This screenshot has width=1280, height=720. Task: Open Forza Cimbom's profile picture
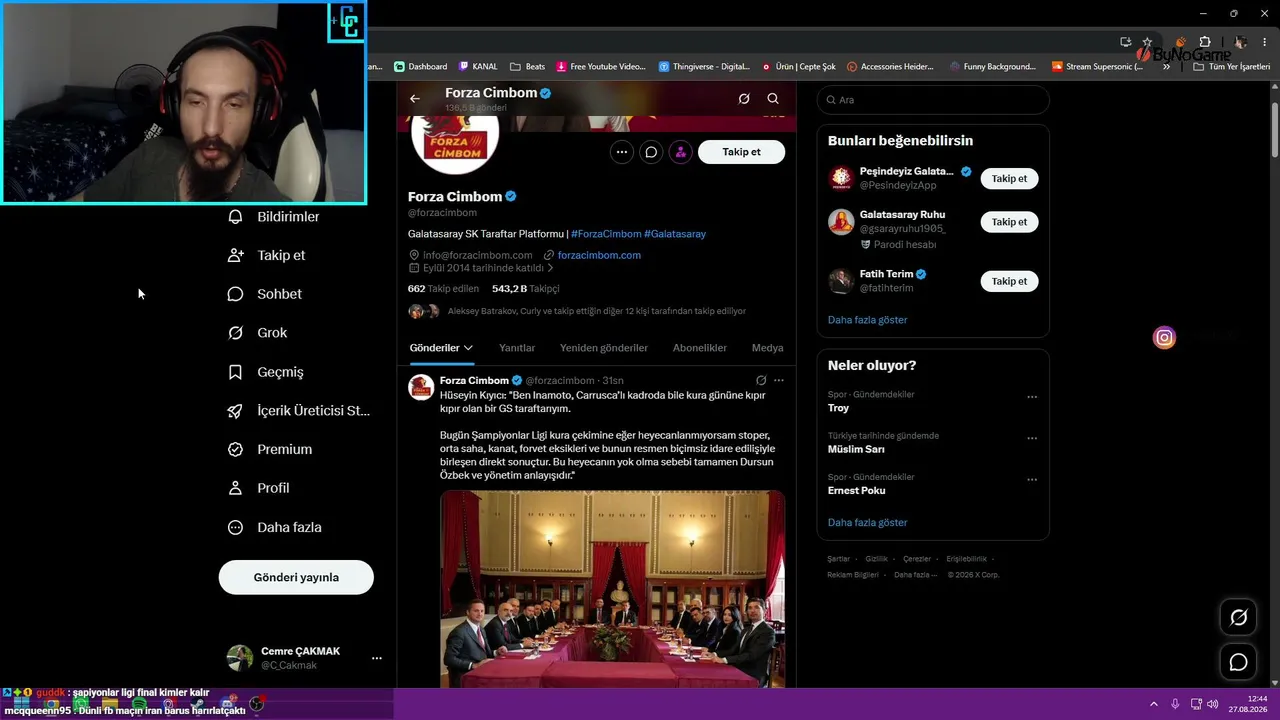tap(455, 140)
